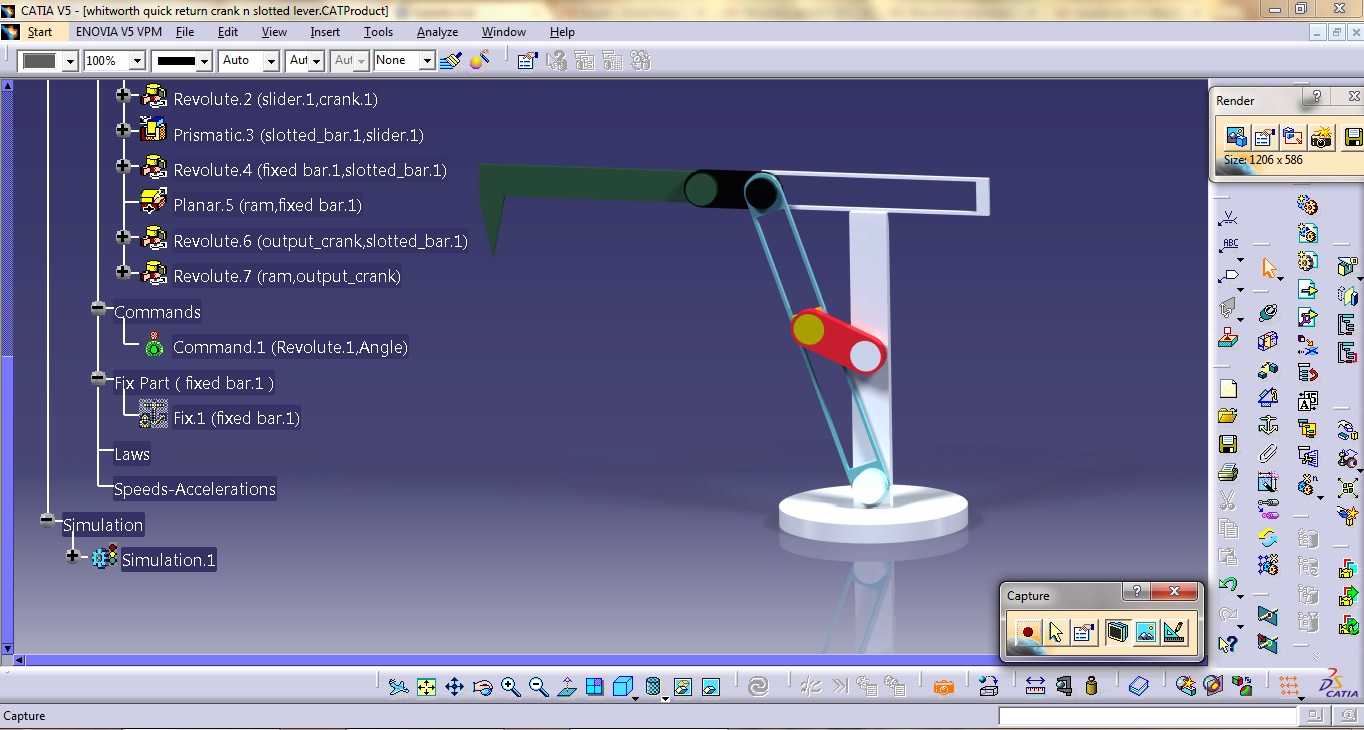Image resolution: width=1364 pixels, height=730 pixels.
Task: Click the Zoom Out magnifier icon
Action: pos(539,687)
